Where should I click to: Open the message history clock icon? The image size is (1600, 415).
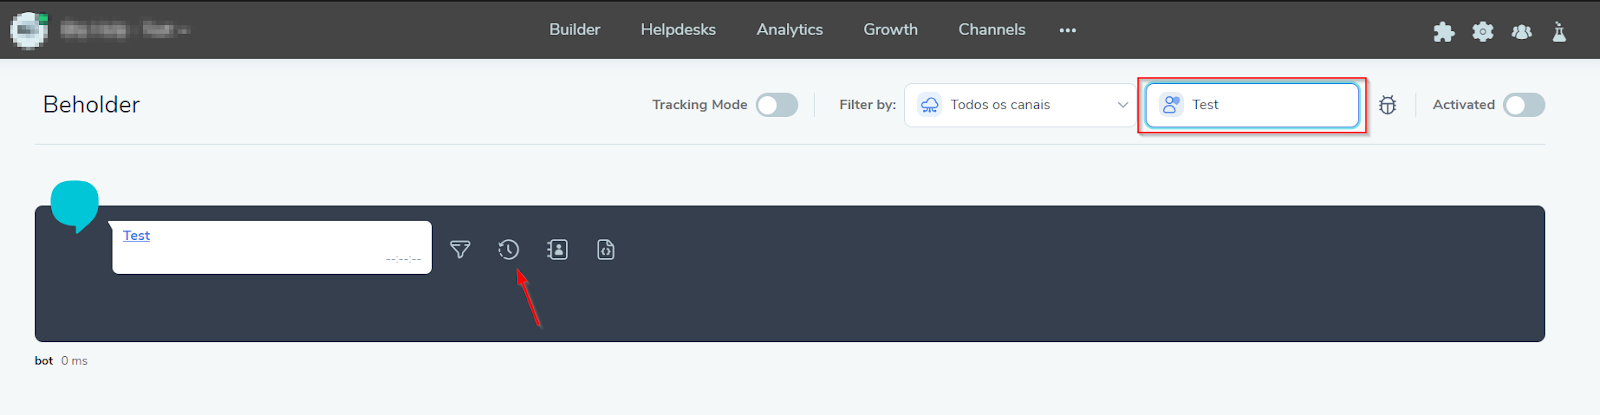pyautogui.click(x=509, y=250)
